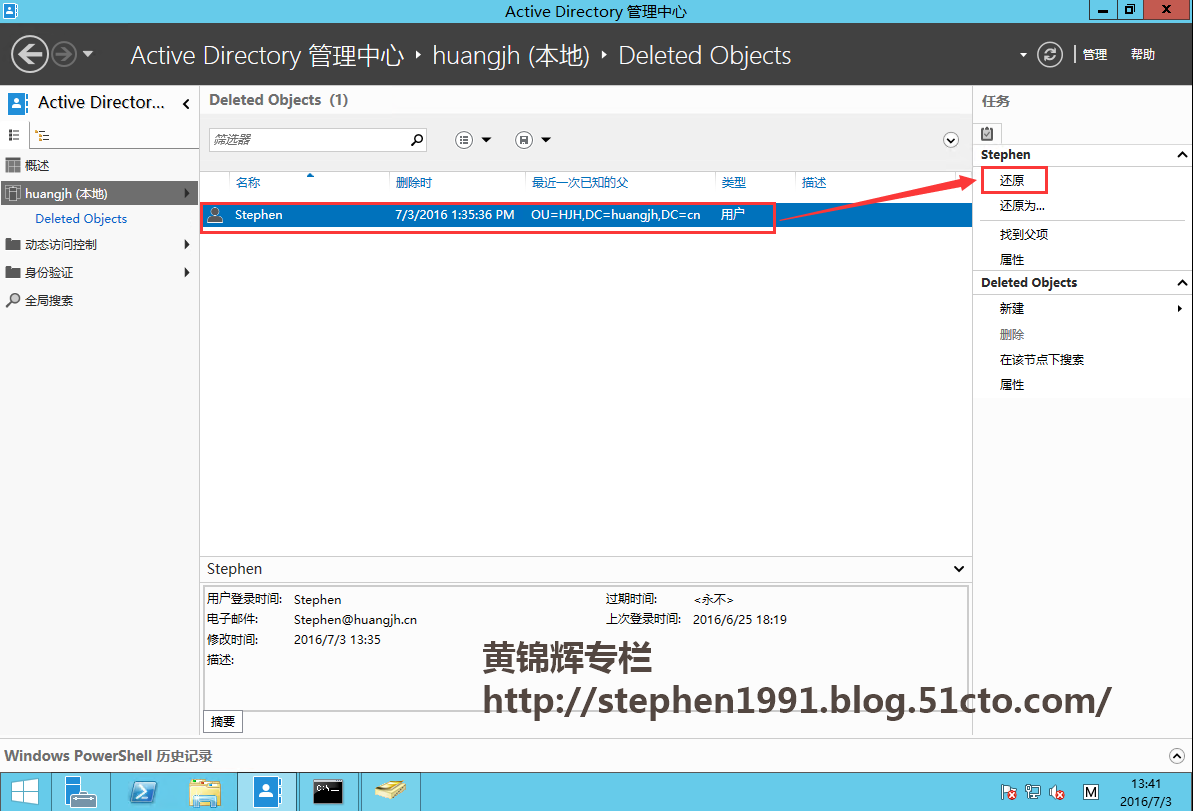Click the Windows Start button
Screen dimensions: 1193x811
pos(25,792)
